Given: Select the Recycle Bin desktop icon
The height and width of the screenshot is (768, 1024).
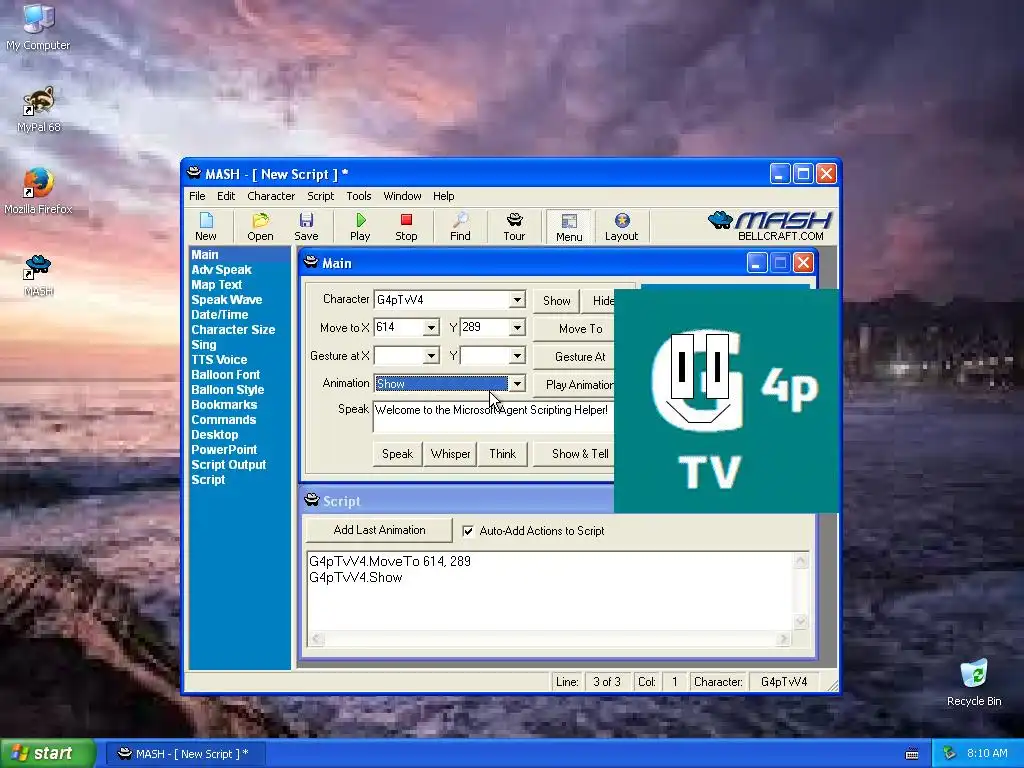Looking at the screenshot, I should click(974, 683).
